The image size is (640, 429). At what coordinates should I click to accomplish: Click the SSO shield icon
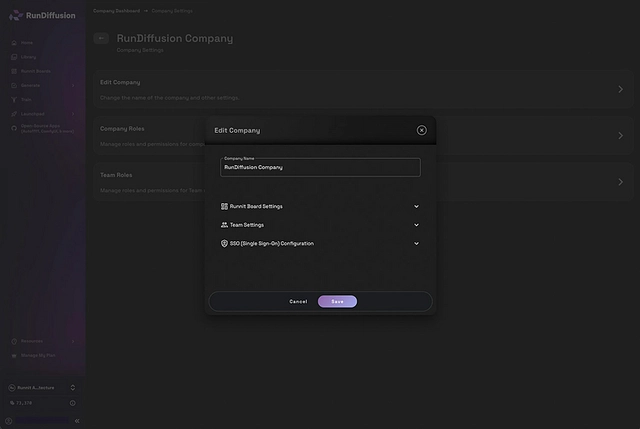(x=224, y=244)
